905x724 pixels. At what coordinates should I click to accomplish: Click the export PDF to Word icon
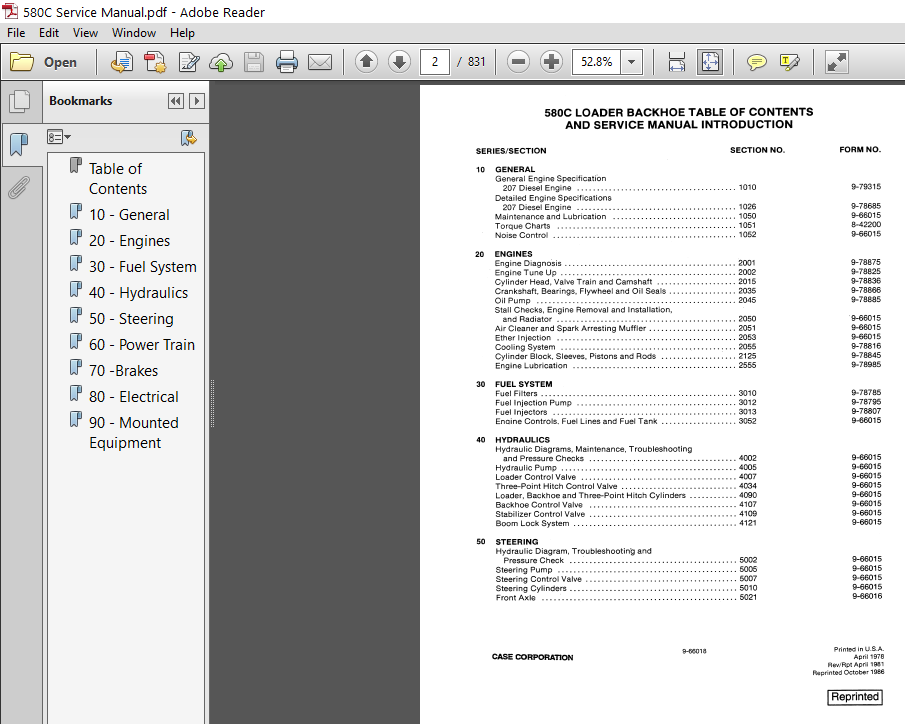click(x=122, y=62)
